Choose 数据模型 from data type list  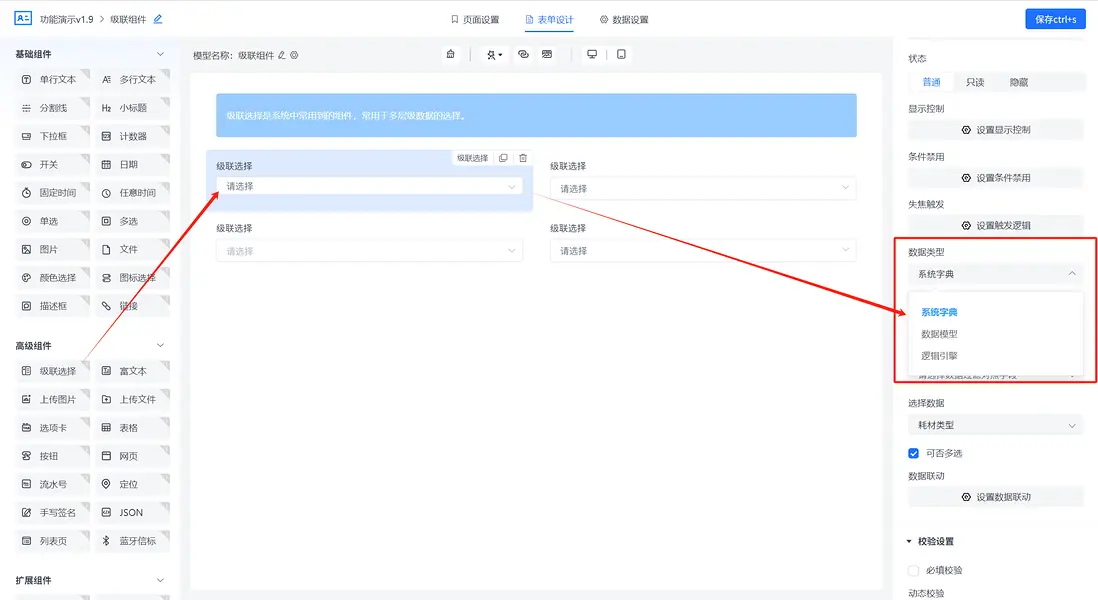click(x=939, y=334)
